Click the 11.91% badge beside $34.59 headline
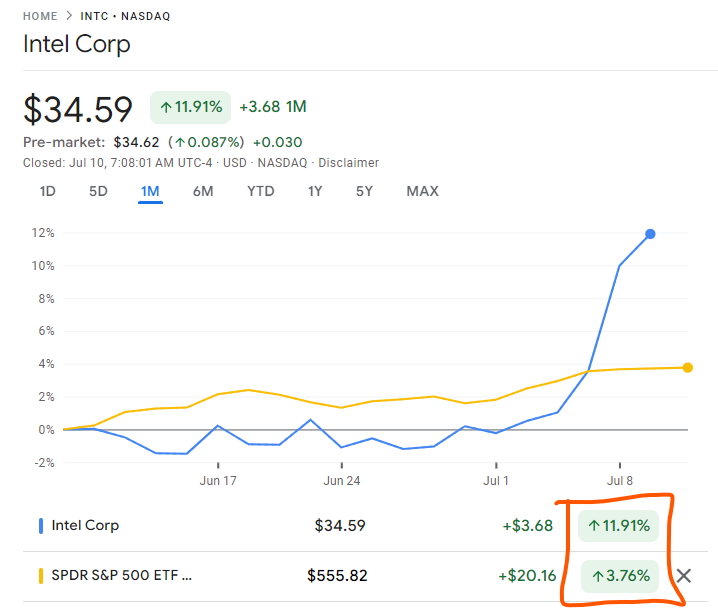The width and height of the screenshot is (718, 613). tap(190, 107)
